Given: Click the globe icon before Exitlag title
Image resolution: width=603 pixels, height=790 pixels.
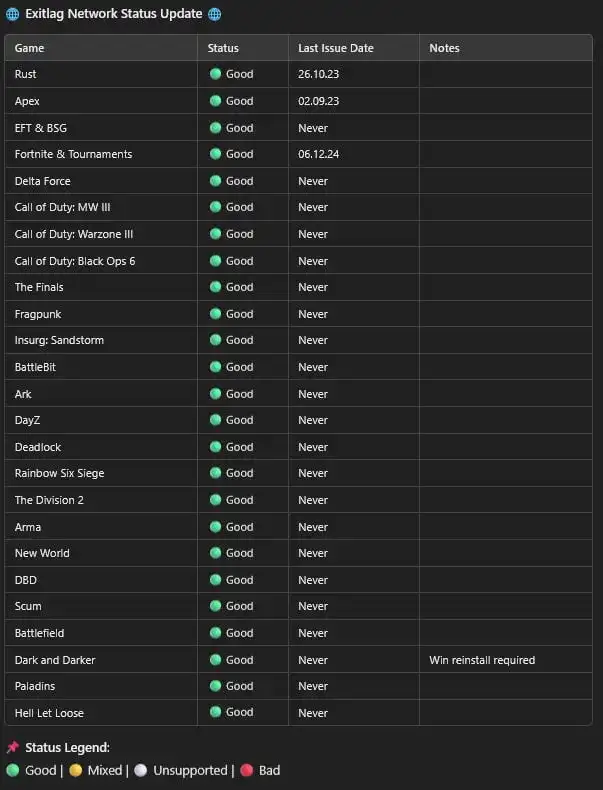Looking at the screenshot, I should [12, 14].
